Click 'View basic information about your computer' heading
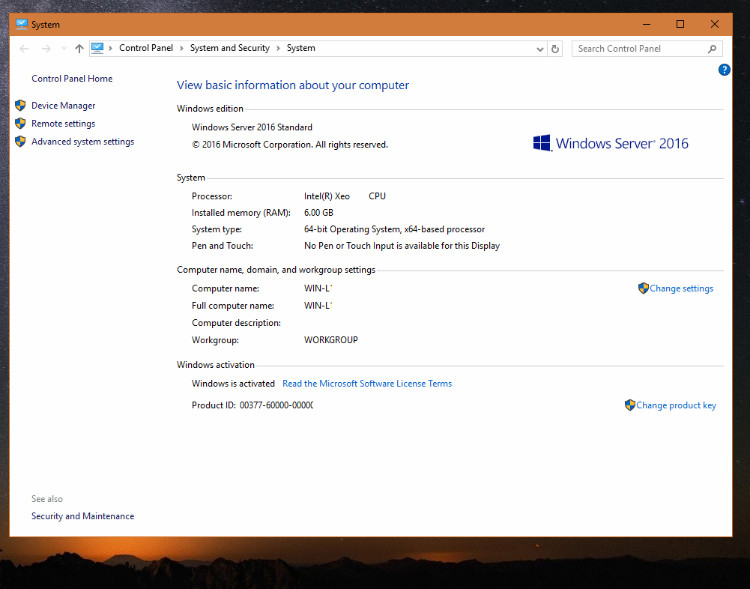This screenshot has width=750, height=589. tap(293, 85)
